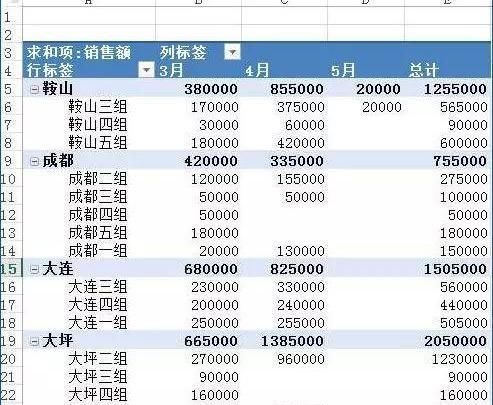Open the 列标签 filter dropdown
This screenshot has width=493, height=405.
tap(232, 52)
